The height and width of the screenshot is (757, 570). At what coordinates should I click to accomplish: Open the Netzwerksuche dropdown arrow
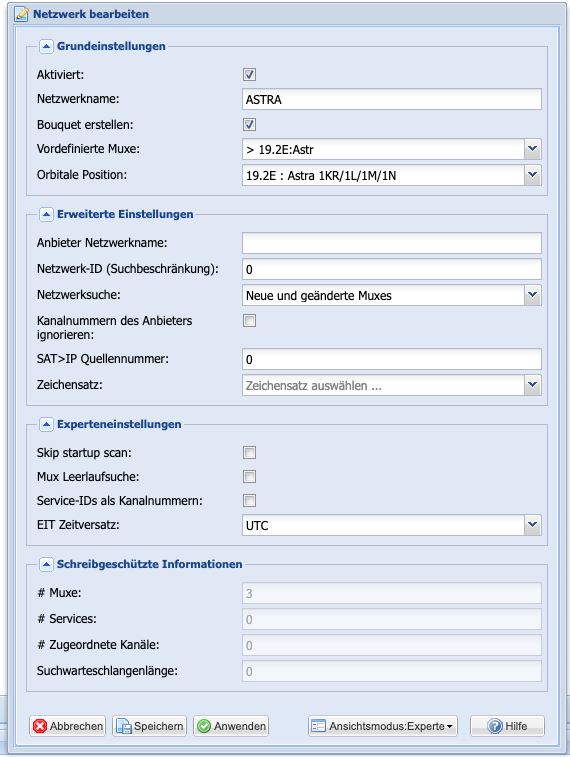pyautogui.click(x=533, y=295)
